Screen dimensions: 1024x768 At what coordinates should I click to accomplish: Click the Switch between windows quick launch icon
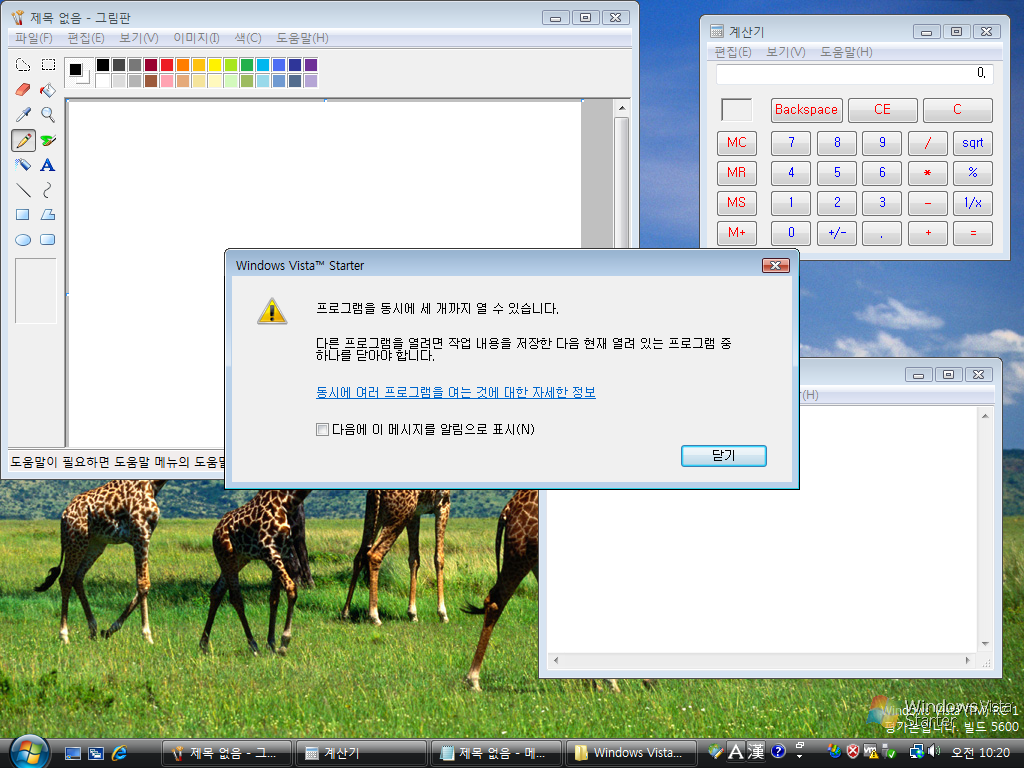pyautogui.click(x=96, y=753)
